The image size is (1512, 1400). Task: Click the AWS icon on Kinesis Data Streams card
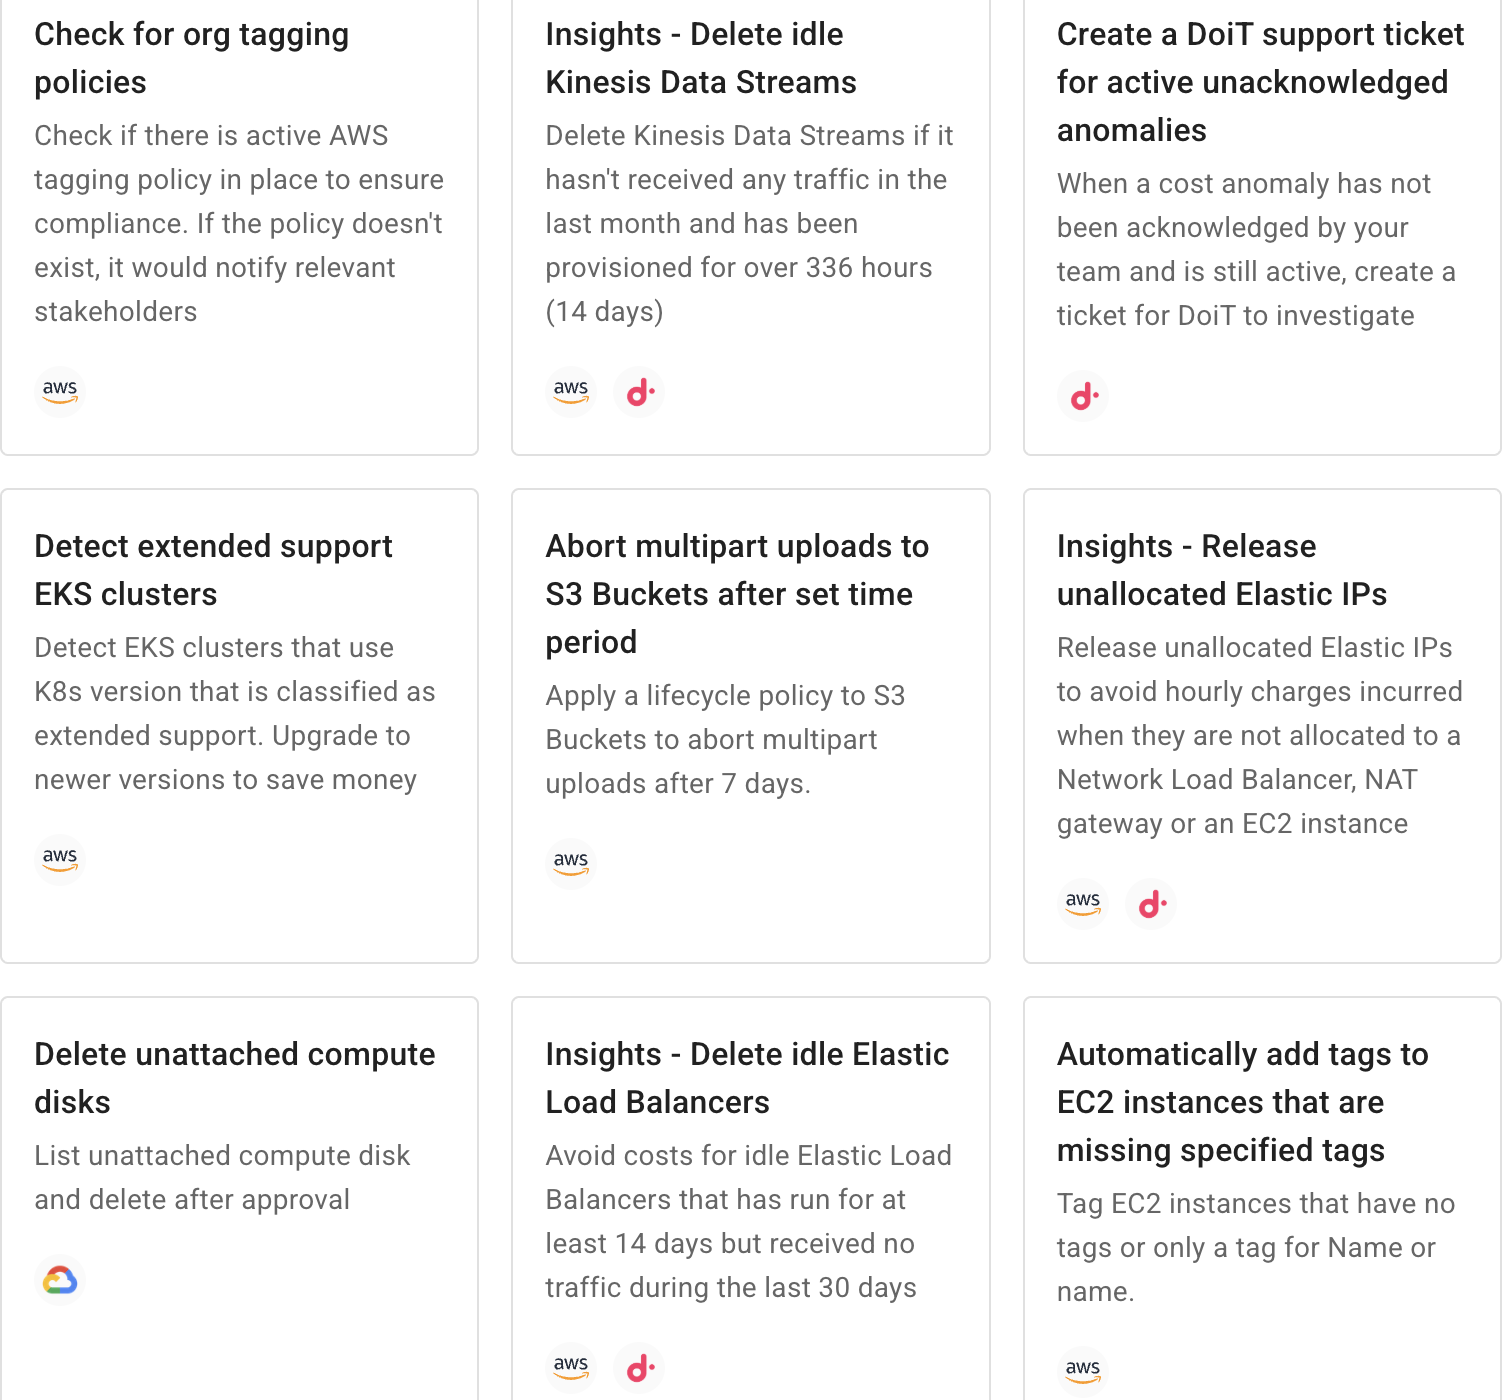pyautogui.click(x=571, y=390)
